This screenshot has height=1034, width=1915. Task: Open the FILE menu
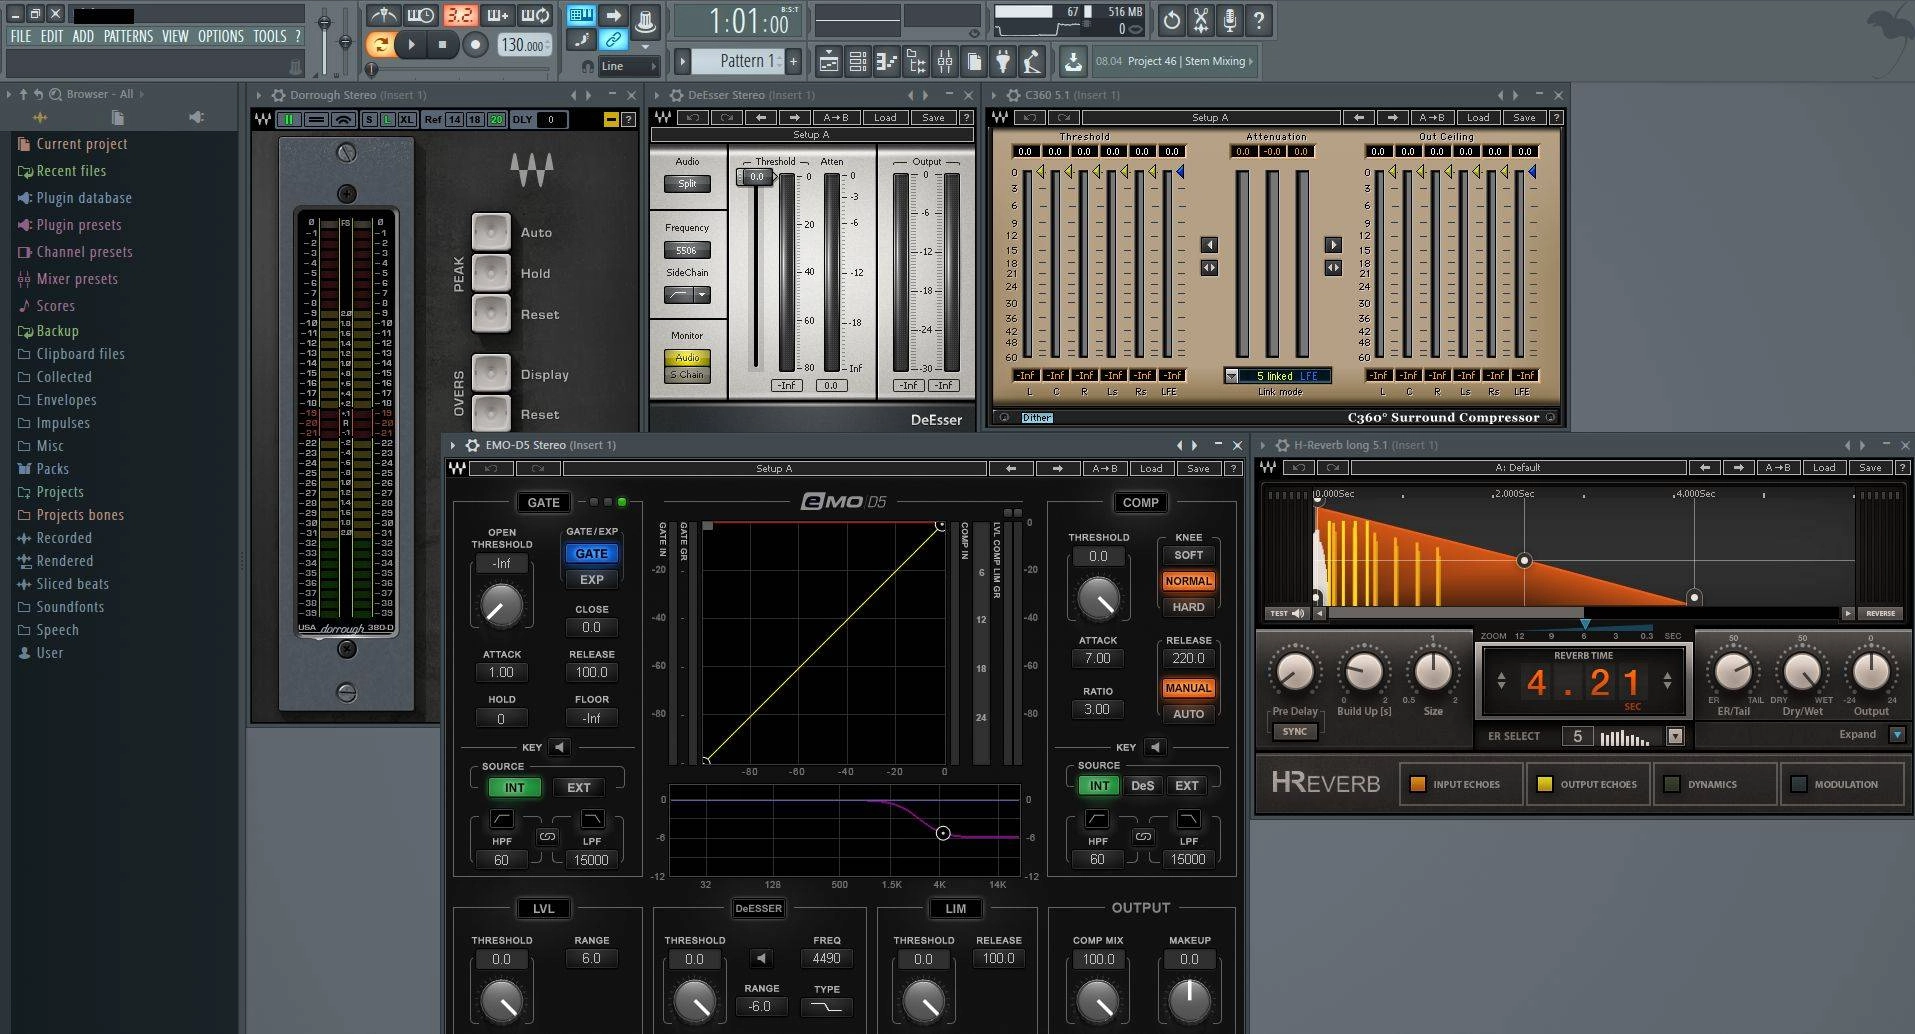(x=20, y=36)
